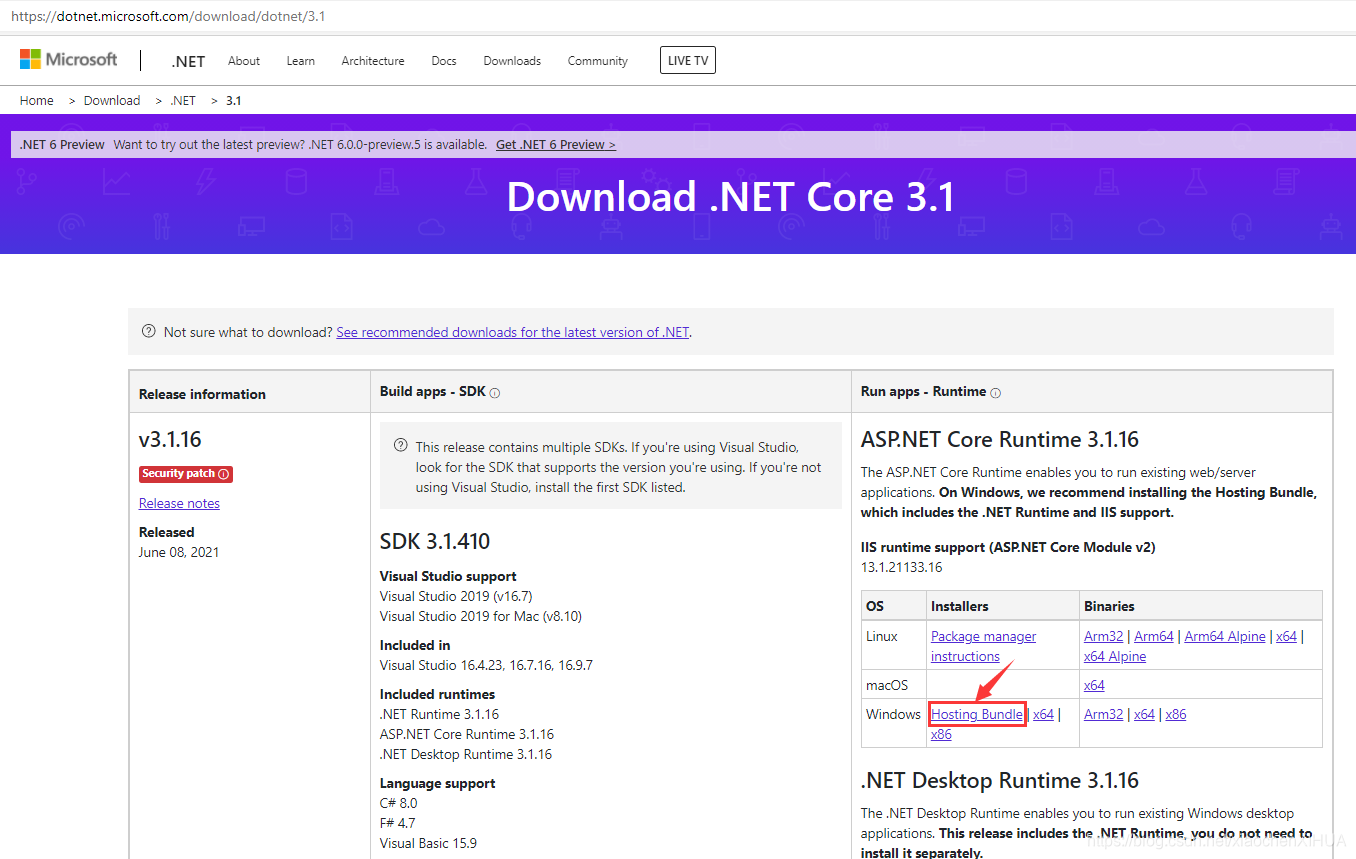1356x859 pixels.
Task: Open Linux Package manager instructions link
Action: [983, 646]
